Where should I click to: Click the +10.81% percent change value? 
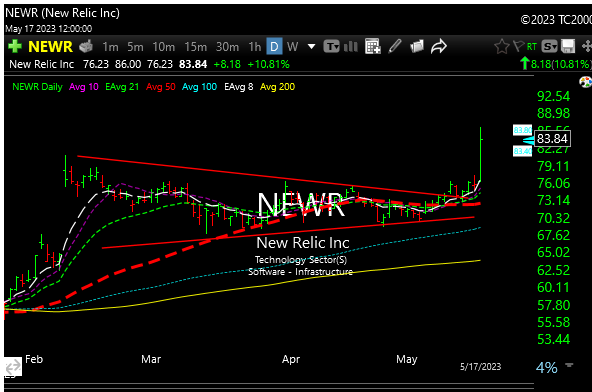tap(268, 65)
